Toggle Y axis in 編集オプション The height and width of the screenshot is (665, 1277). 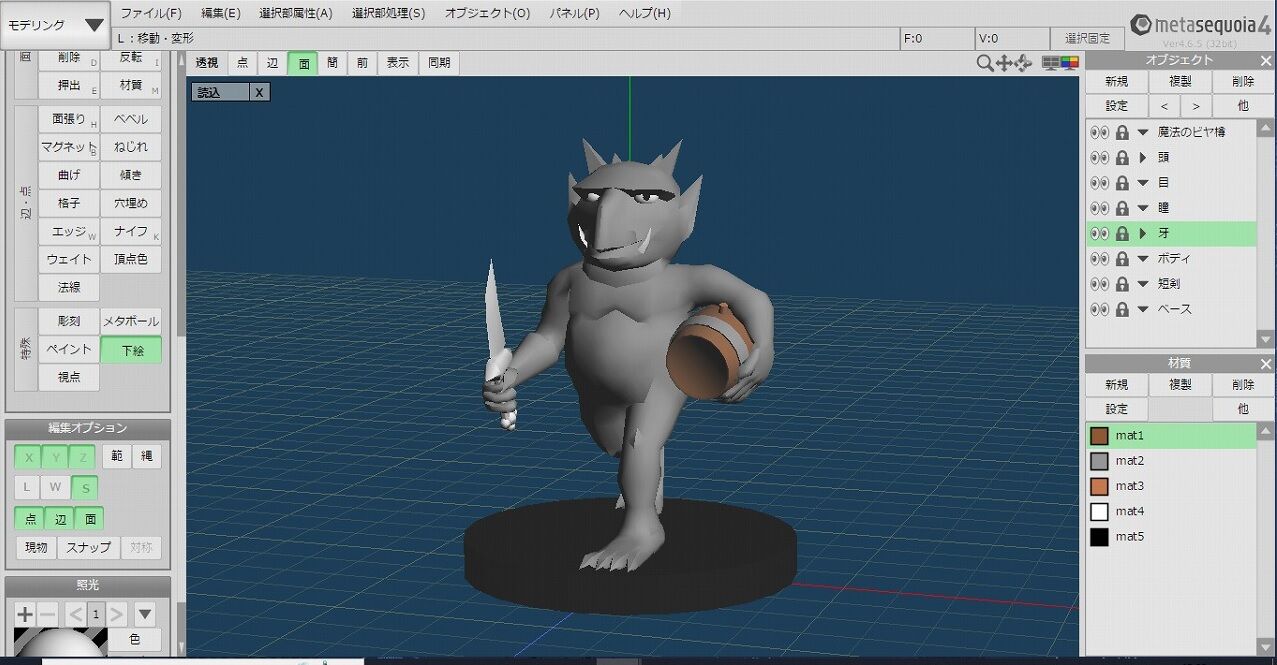coord(55,457)
